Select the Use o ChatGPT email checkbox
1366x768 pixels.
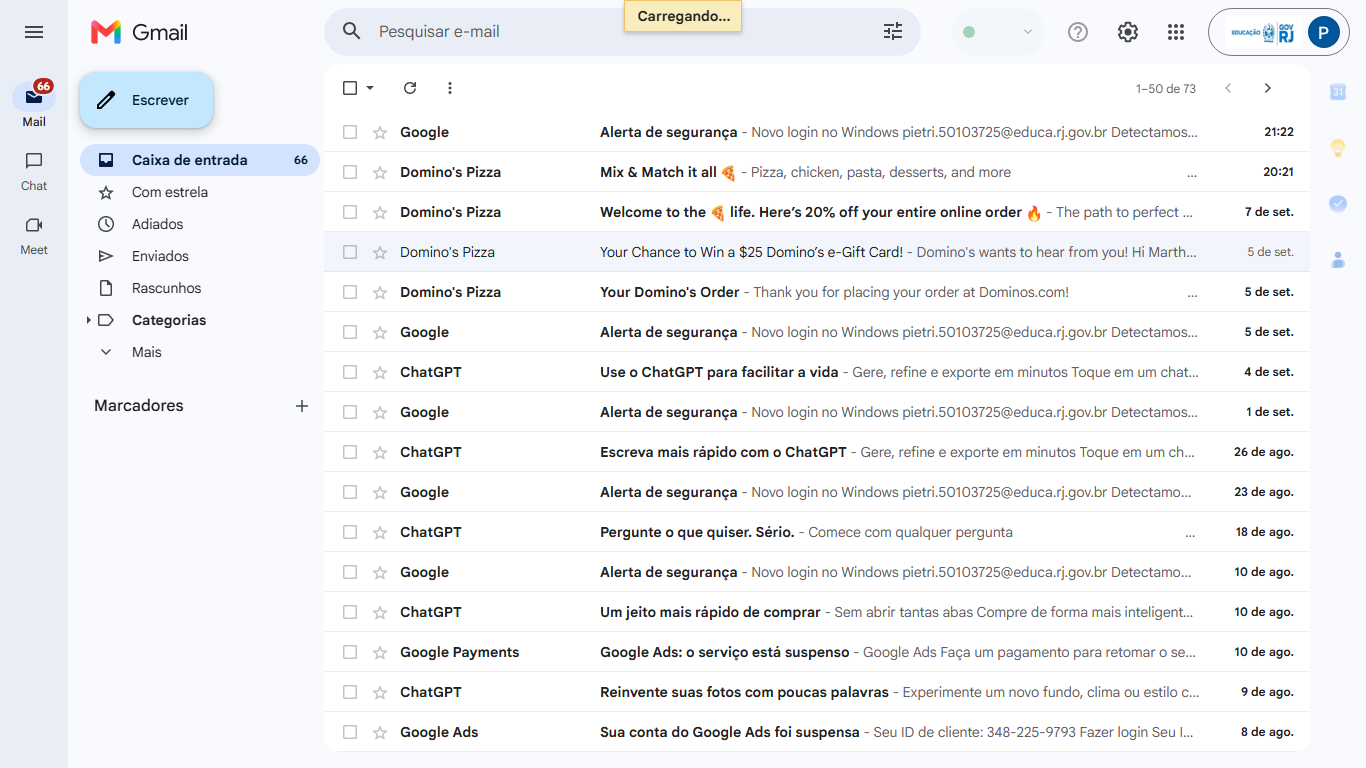[350, 372]
